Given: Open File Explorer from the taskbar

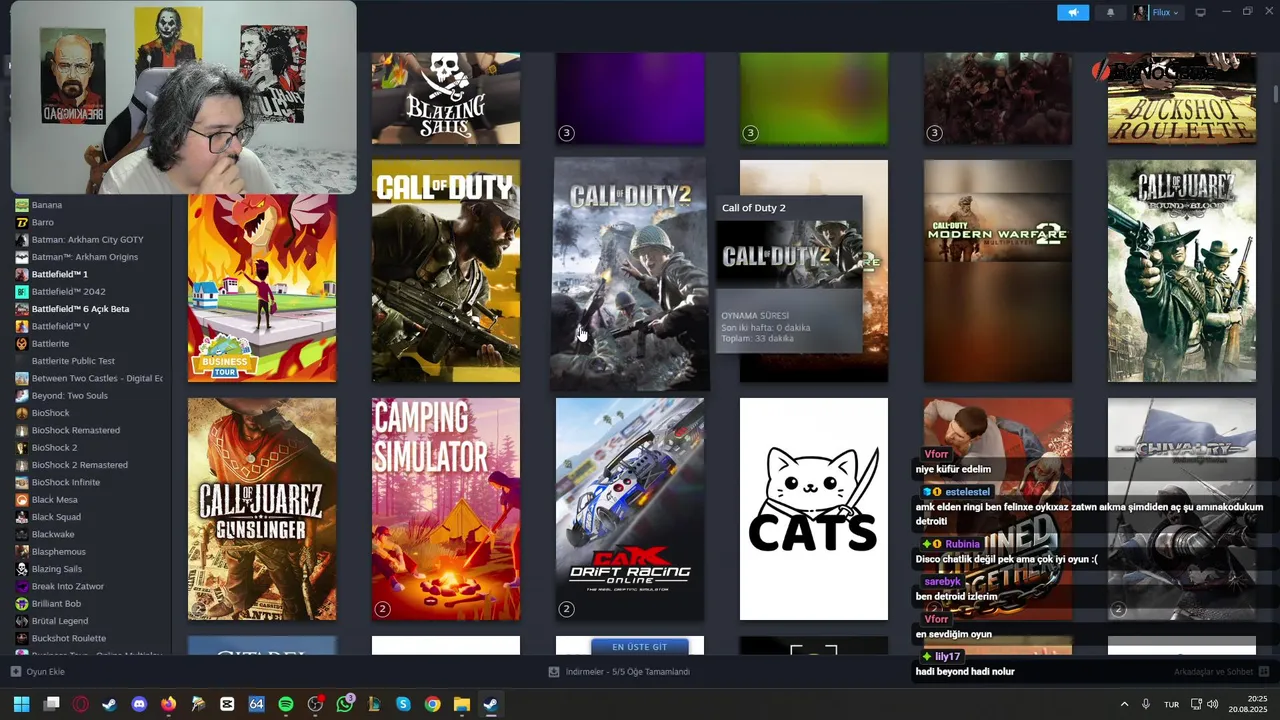Looking at the screenshot, I should (x=462, y=704).
